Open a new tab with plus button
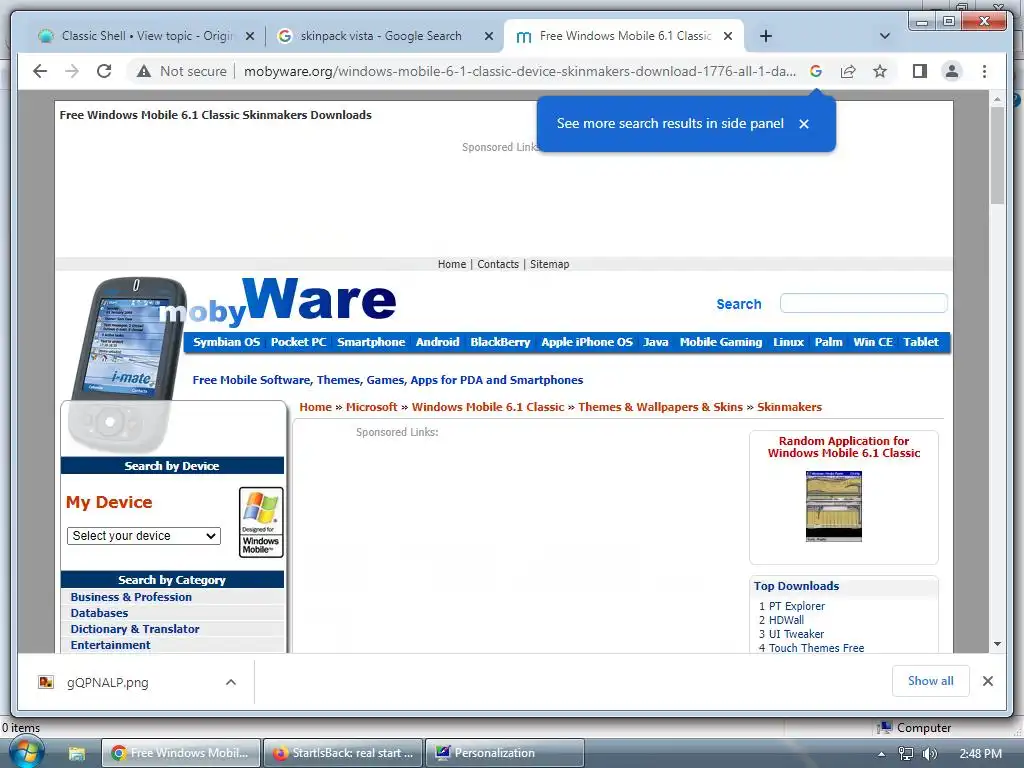1024x768 pixels. tap(766, 36)
